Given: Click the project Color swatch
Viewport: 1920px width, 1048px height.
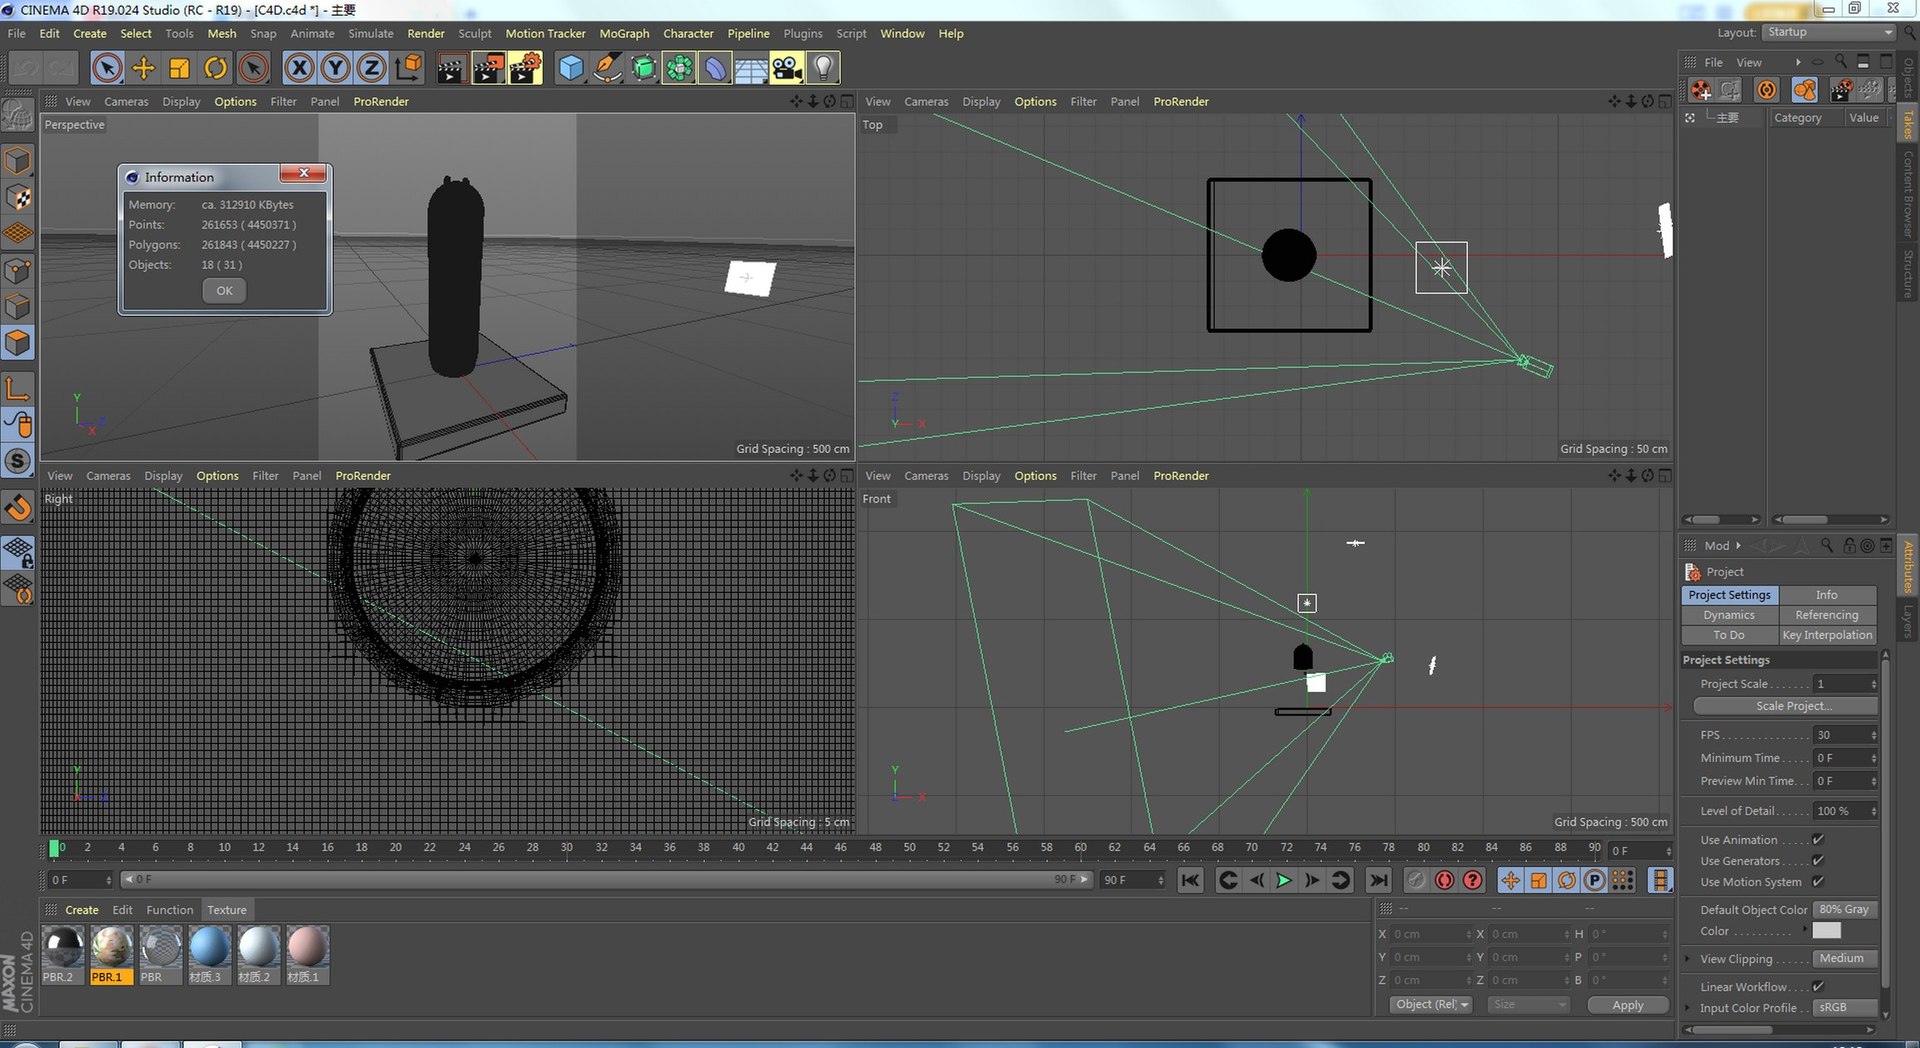Looking at the screenshot, I should pyautogui.click(x=1827, y=931).
